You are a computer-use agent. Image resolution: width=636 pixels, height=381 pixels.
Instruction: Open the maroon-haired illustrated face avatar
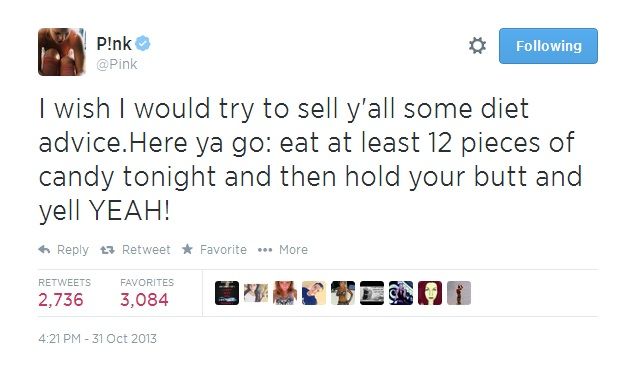pos(430,293)
